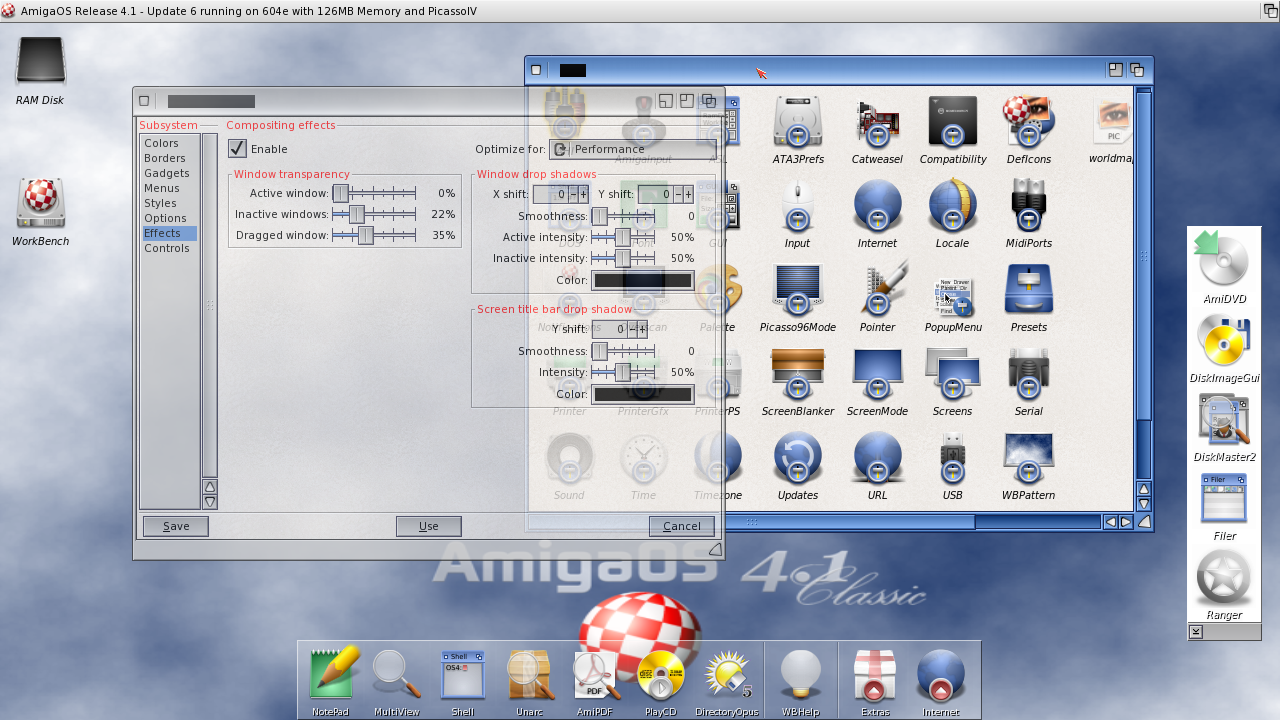The image size is (1280, 720).
Task: Adjust the Inactive windows transparency slider
Action: 374,214
